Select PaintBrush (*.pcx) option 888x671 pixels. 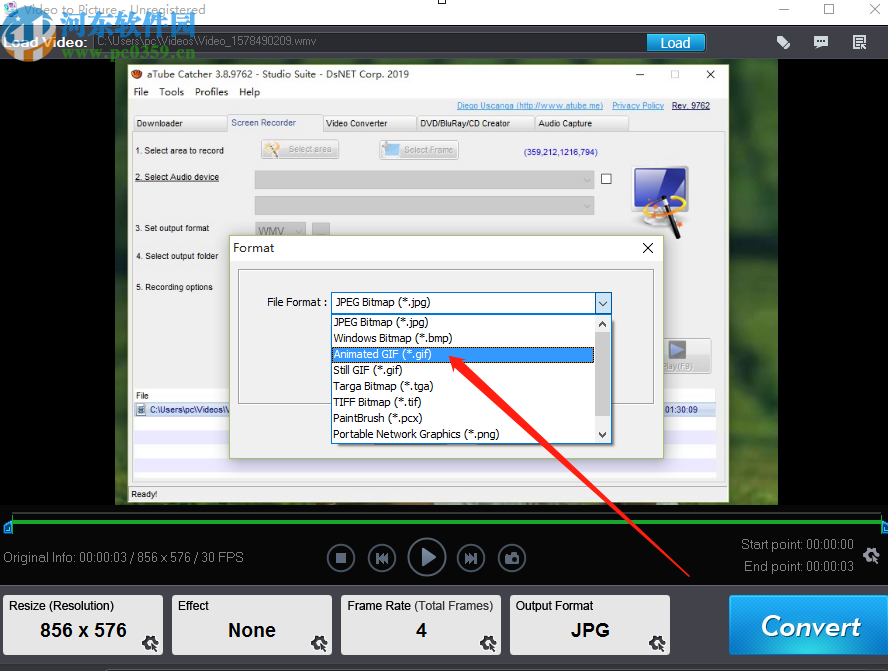pyautogui.click(x=463, y=418)
